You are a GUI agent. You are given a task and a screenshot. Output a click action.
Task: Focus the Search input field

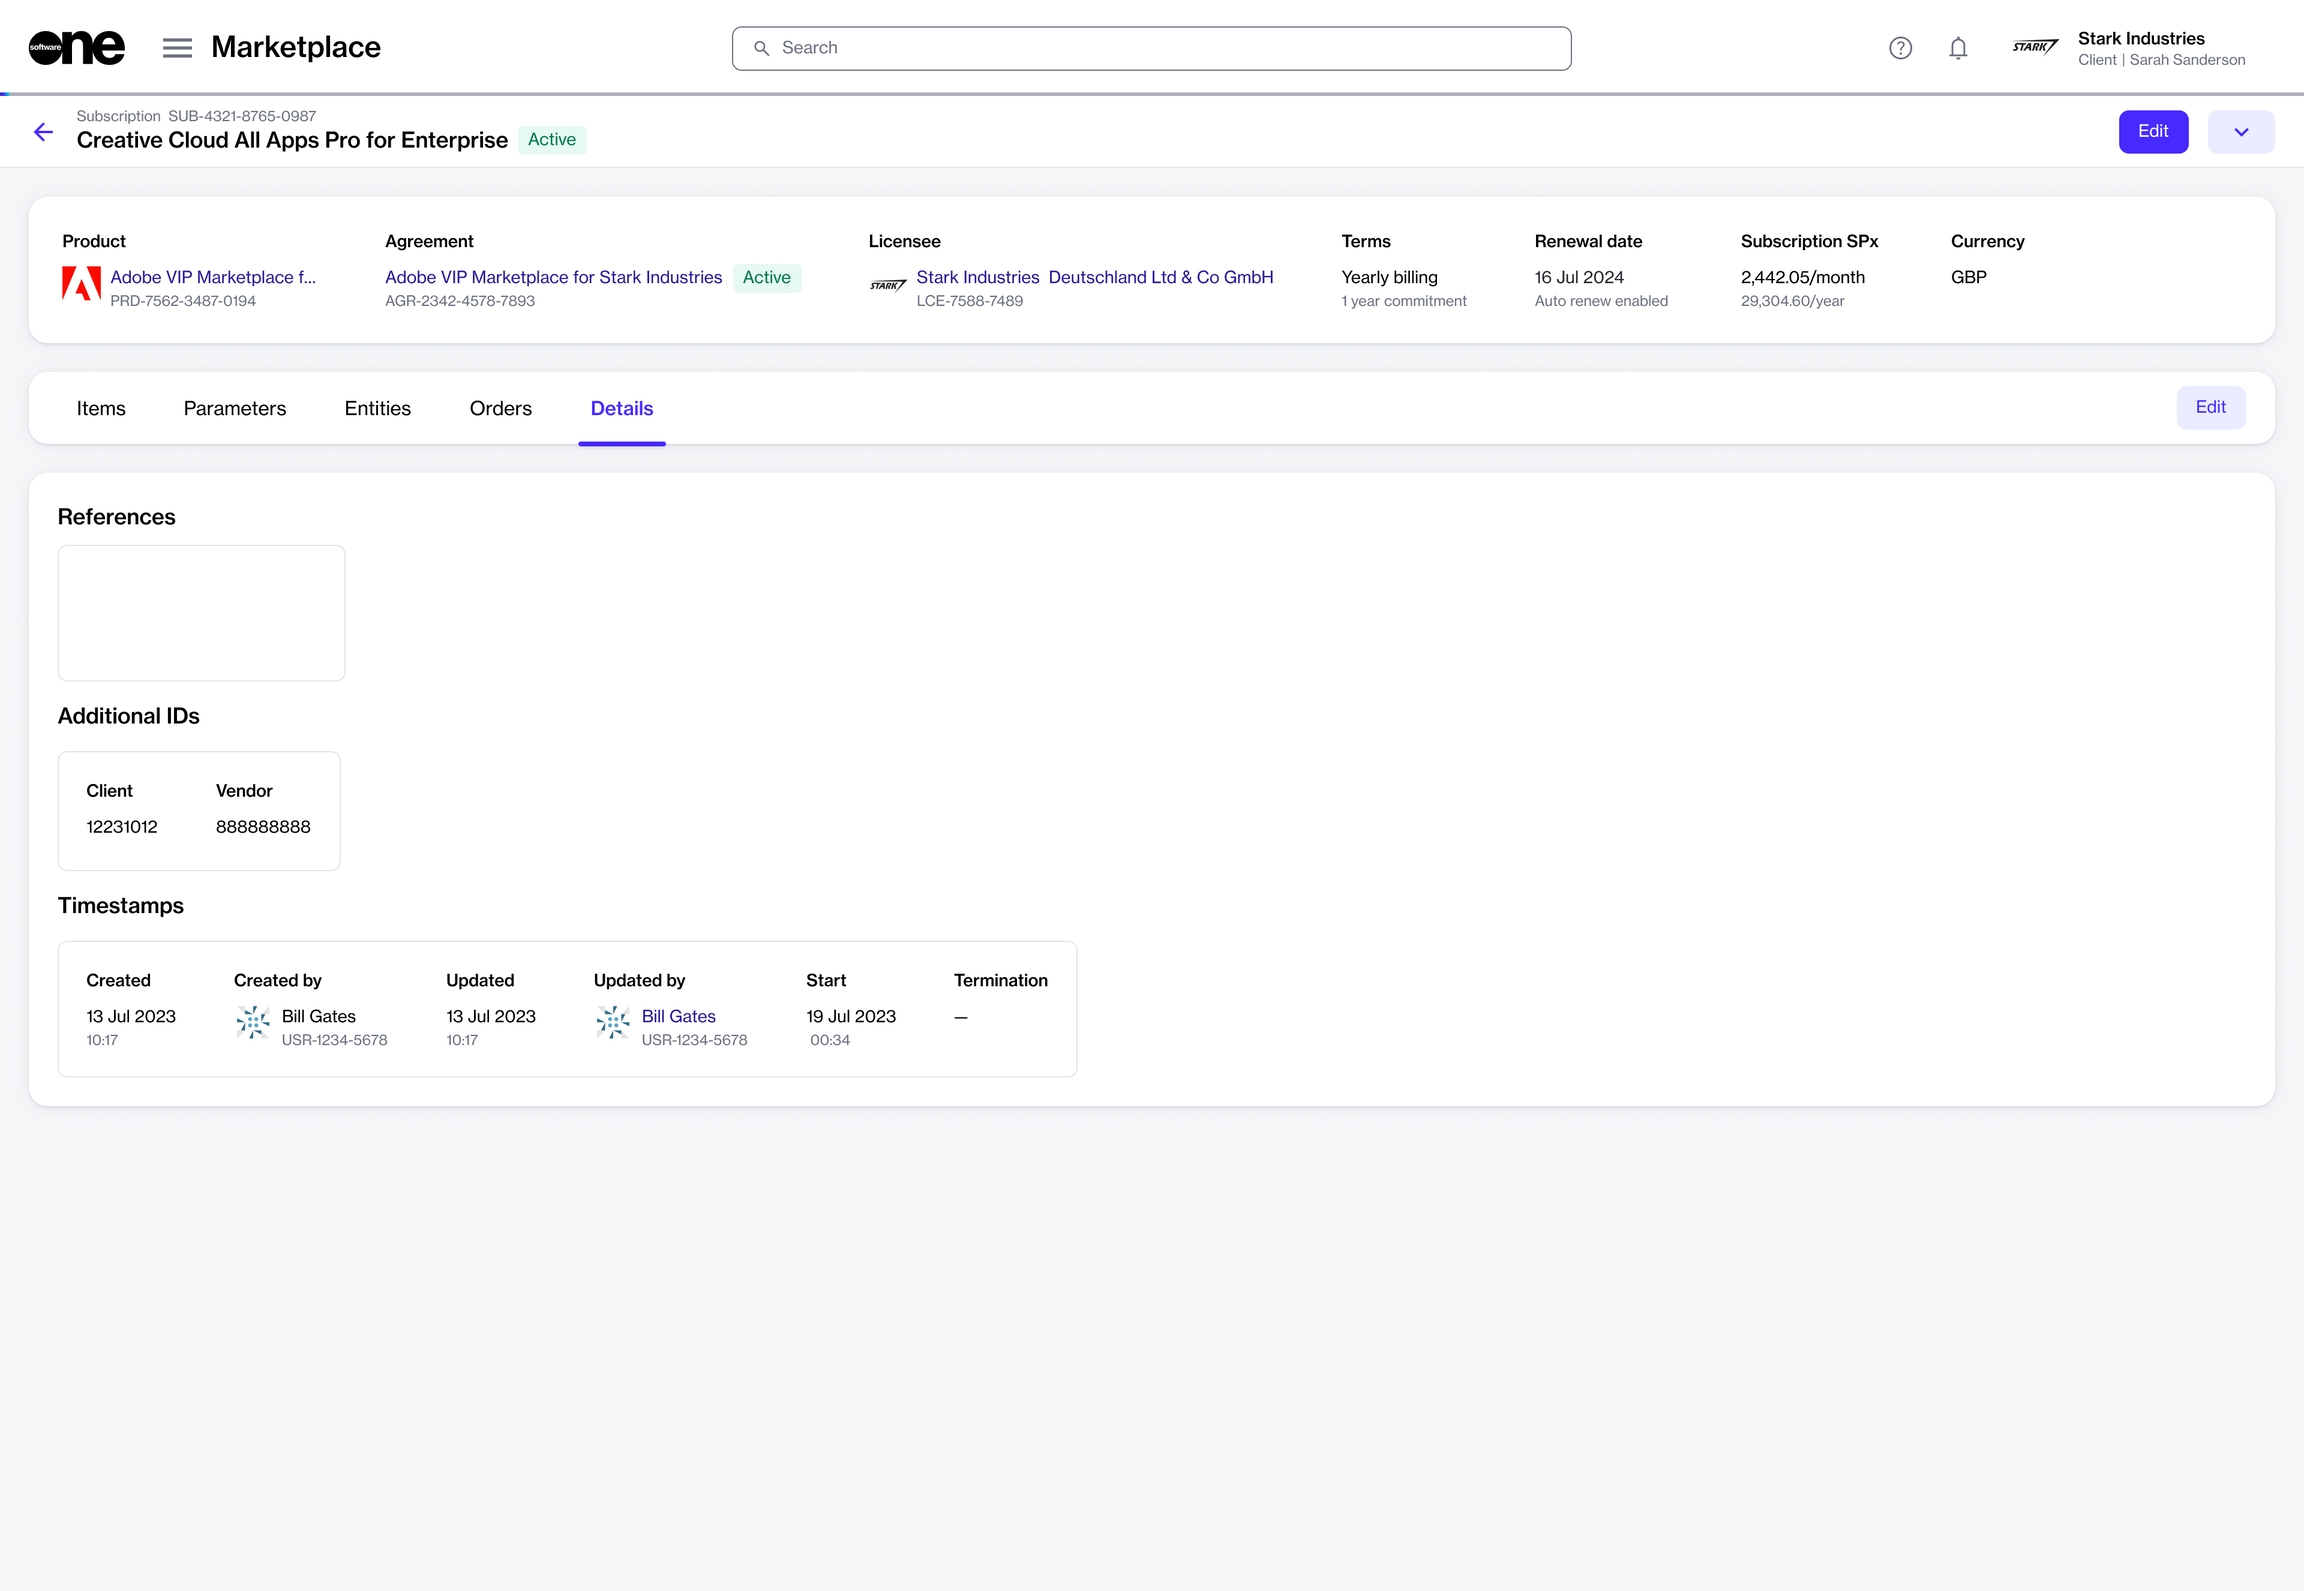[x=1150, y=48]
